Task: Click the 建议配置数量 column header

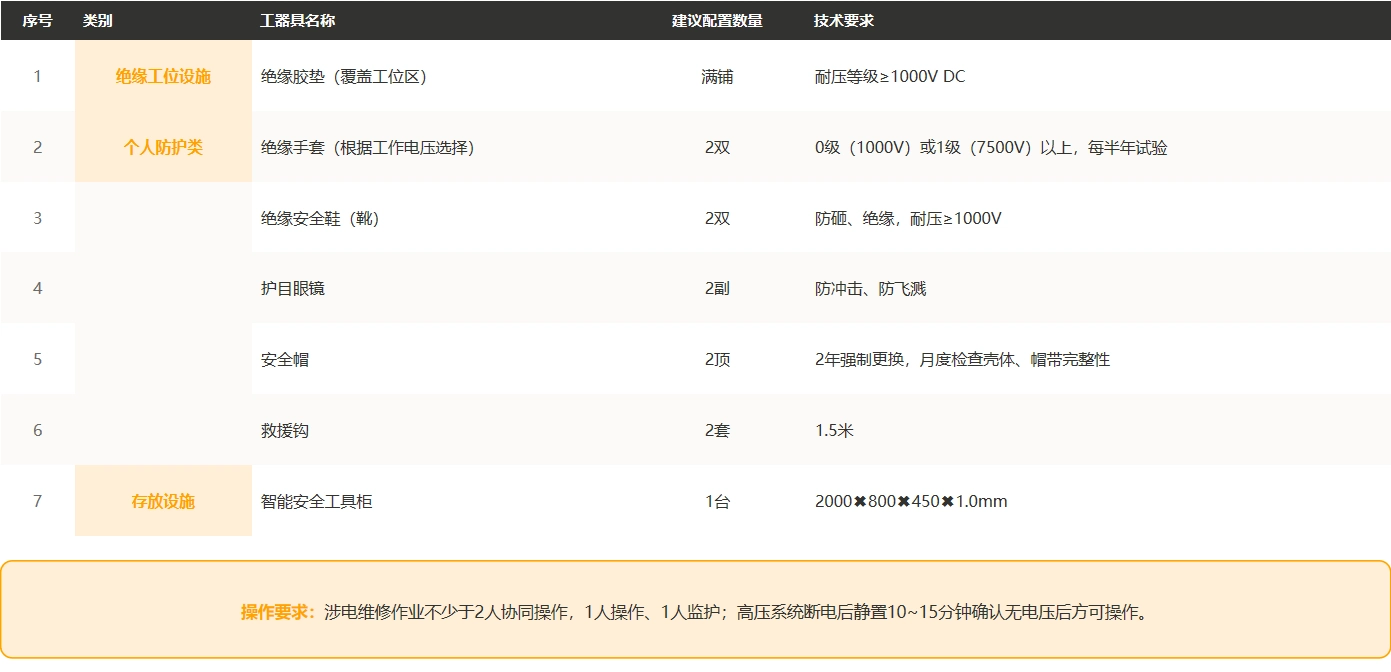Action: tap(717, 20)
